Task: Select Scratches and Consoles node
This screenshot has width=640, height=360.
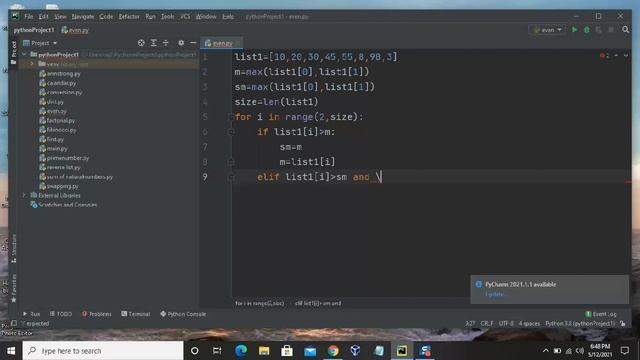Action: click(x=64, y=204)
